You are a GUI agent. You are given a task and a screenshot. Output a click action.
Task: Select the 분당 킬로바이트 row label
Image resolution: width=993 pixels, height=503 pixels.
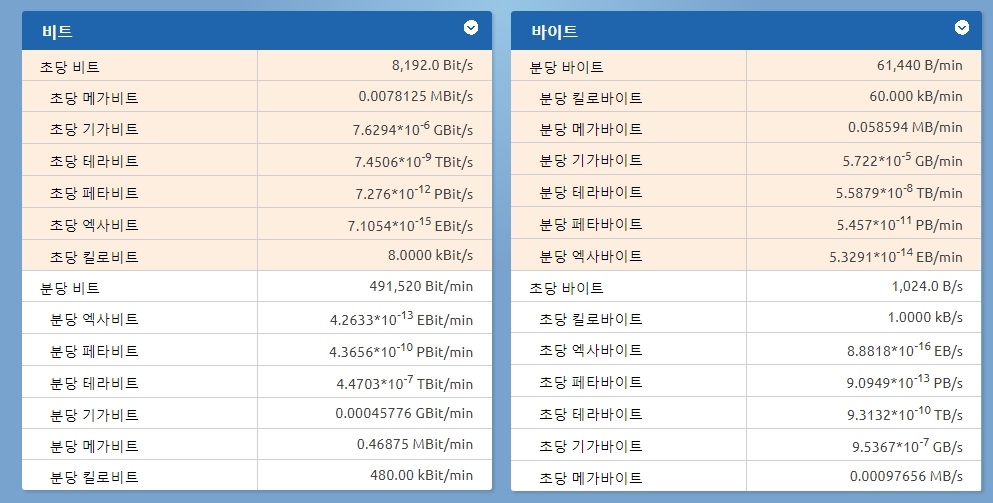click(x=591, y=98)
